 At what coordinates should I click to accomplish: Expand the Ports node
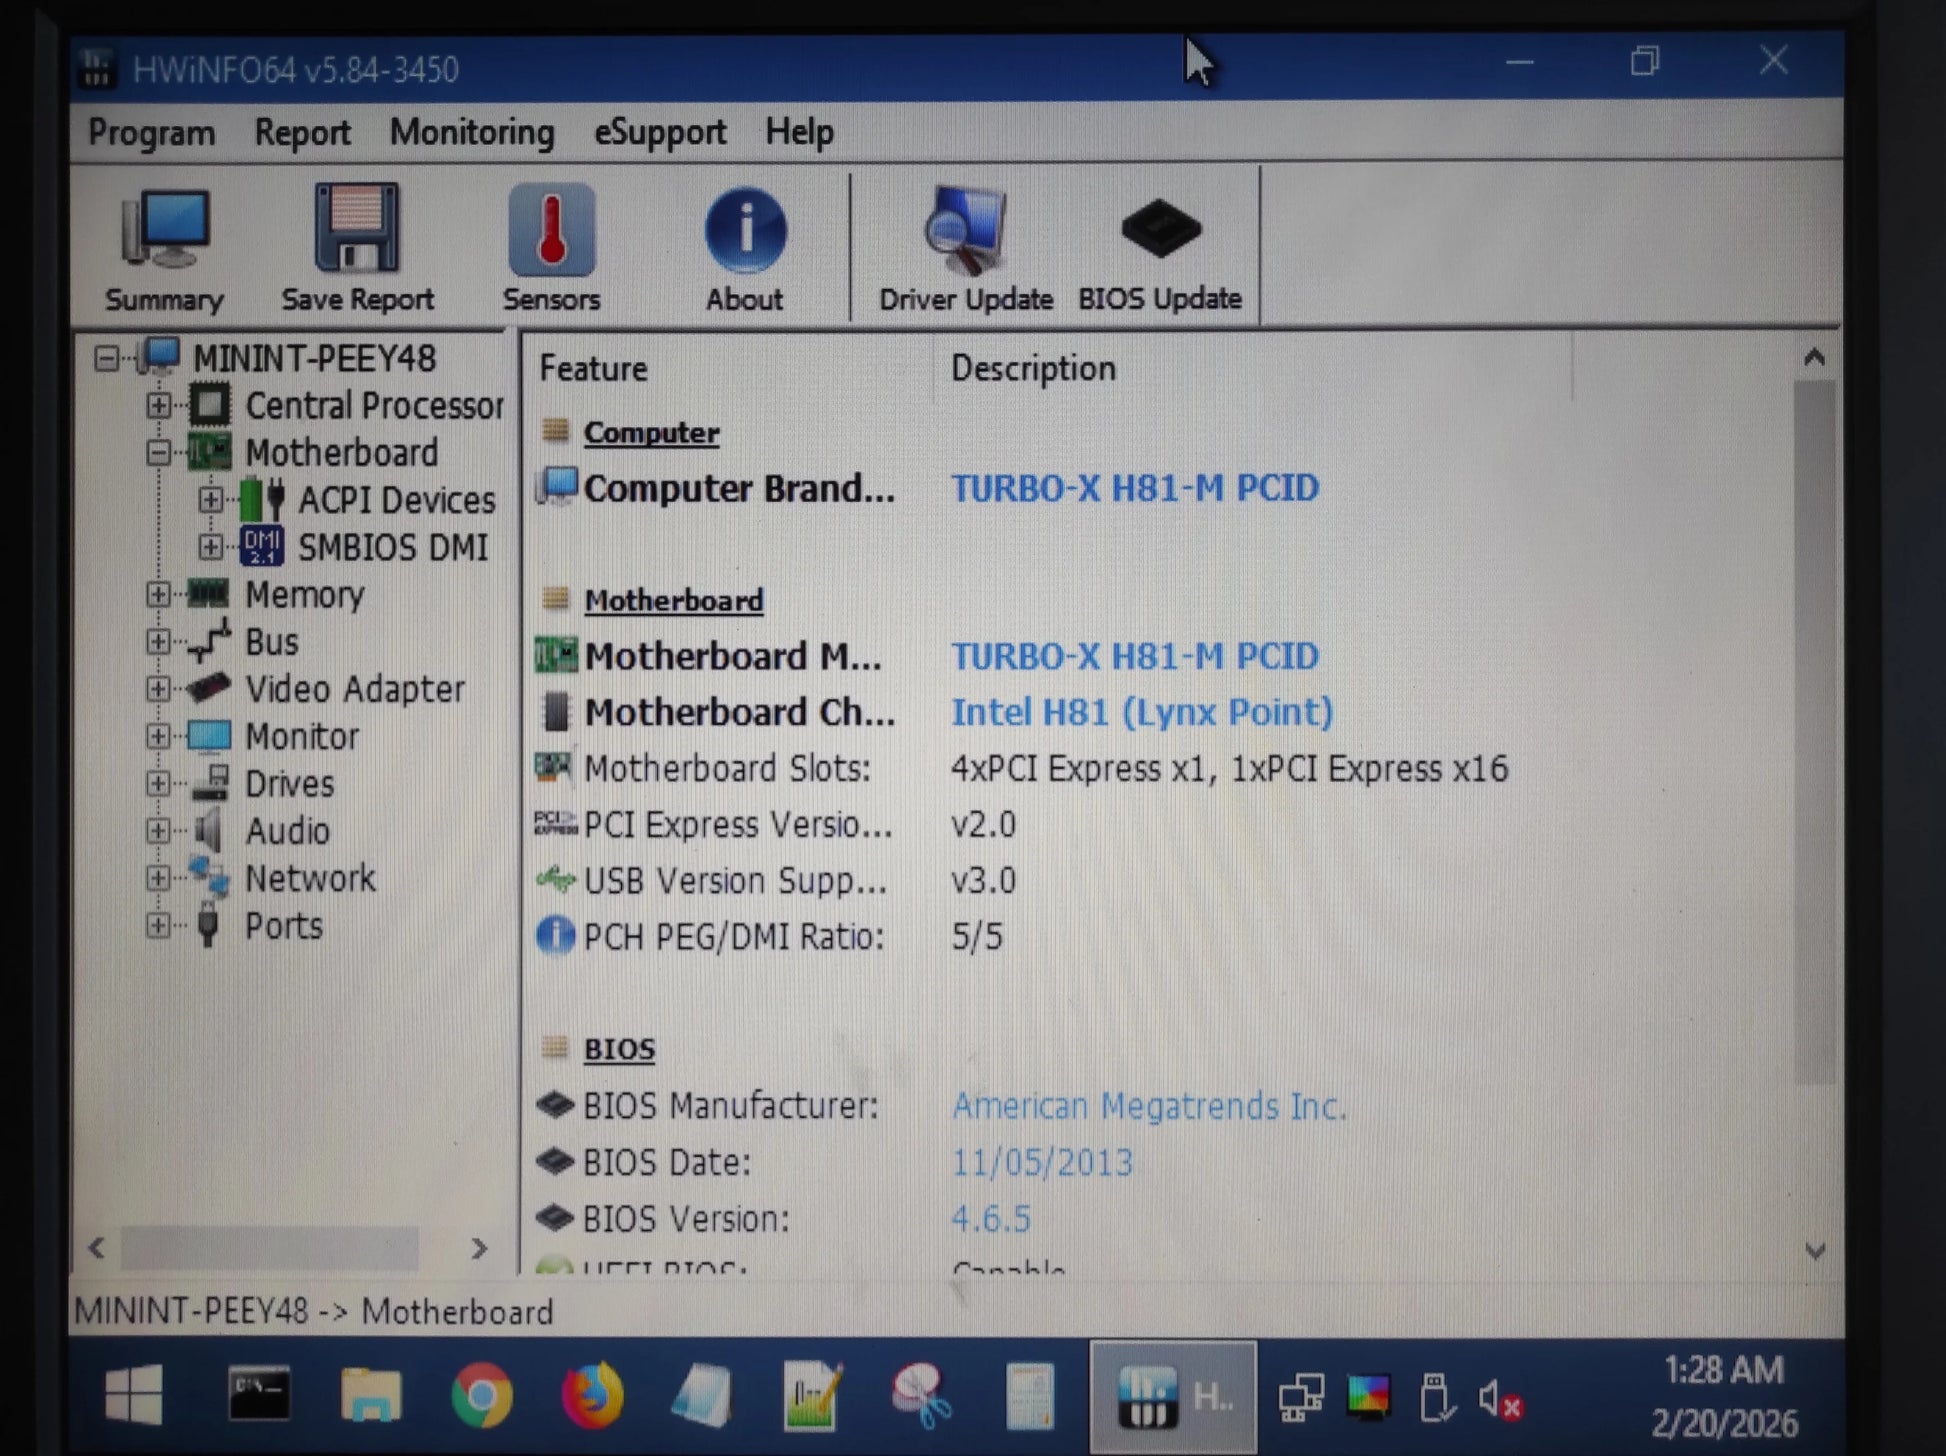click(x=158, y=925)
